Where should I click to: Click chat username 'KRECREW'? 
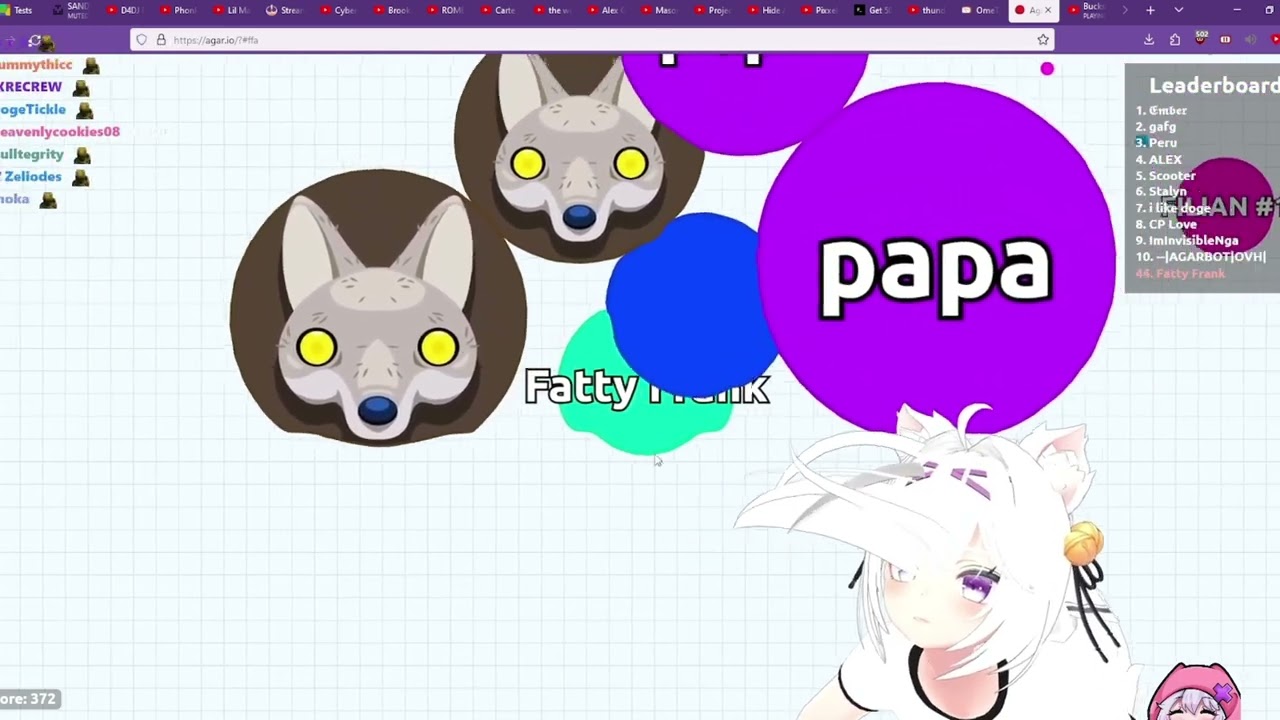coord(31,87)
